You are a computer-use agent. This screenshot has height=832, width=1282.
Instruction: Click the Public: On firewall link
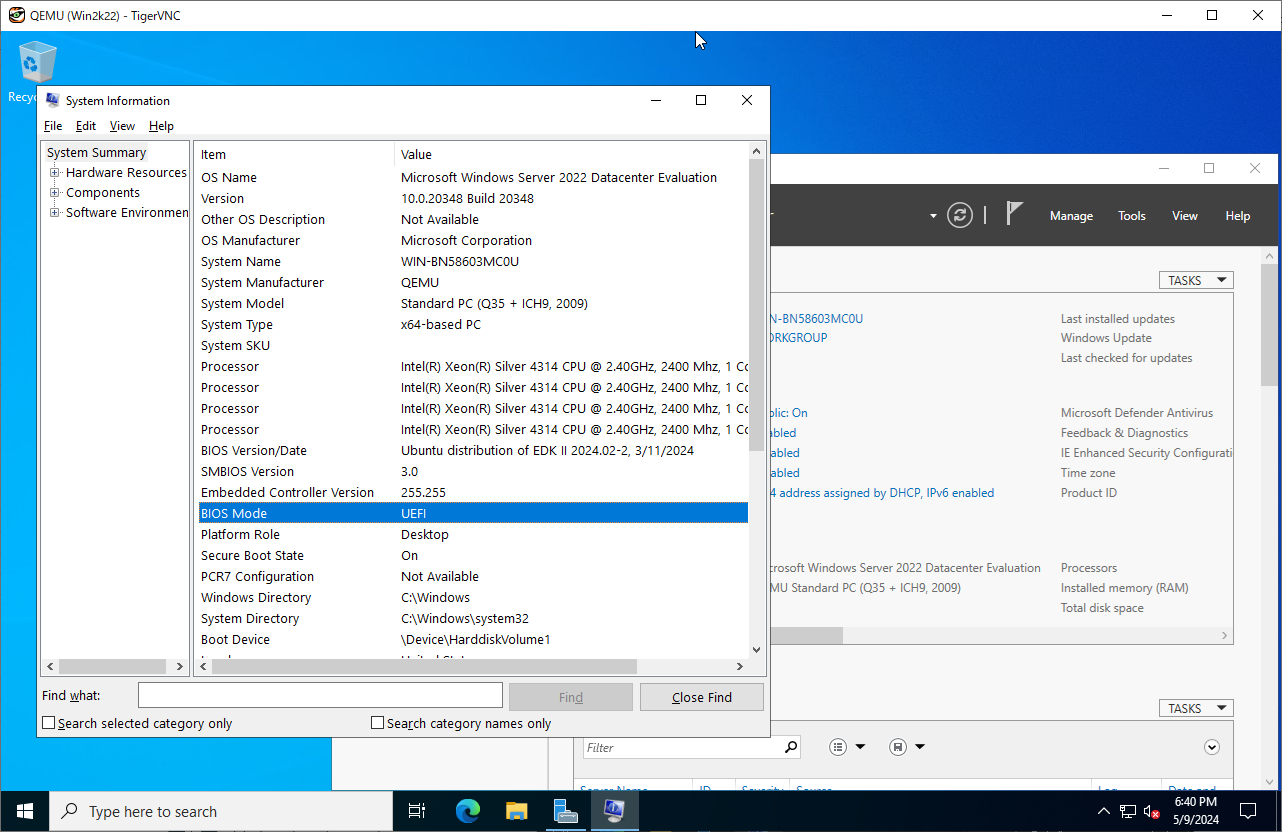(x=788, y=413)
